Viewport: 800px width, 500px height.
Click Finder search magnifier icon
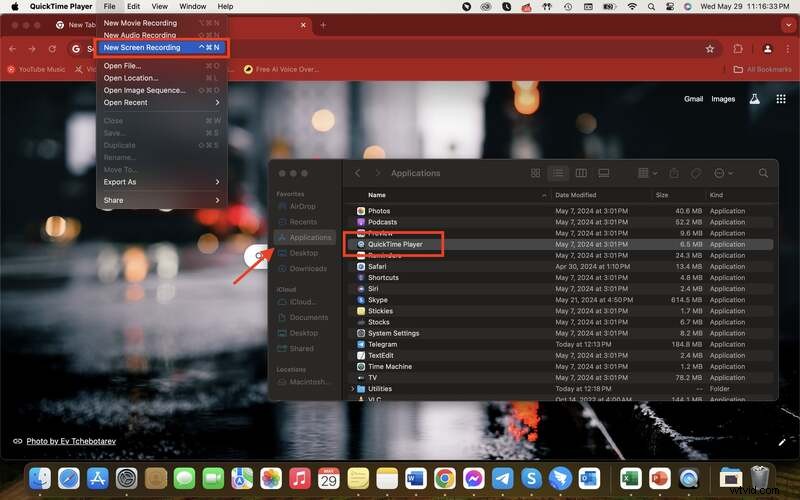coord(763,173)
